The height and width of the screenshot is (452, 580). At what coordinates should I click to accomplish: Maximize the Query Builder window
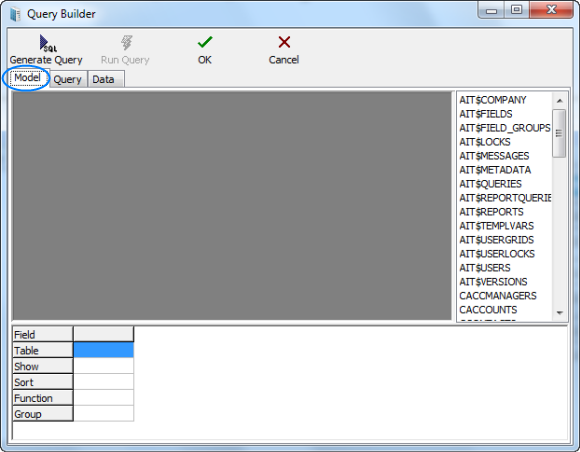[516, 10]
